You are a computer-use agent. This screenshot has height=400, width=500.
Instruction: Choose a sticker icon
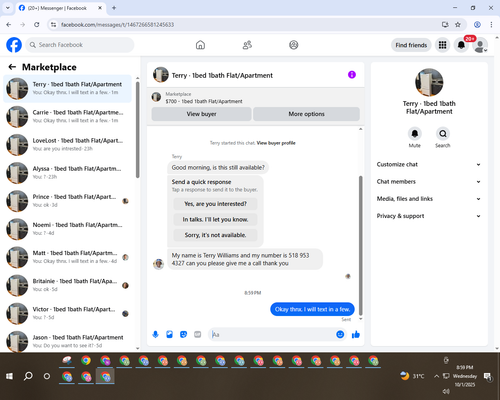pyautogui.click(x=183, y=334)
